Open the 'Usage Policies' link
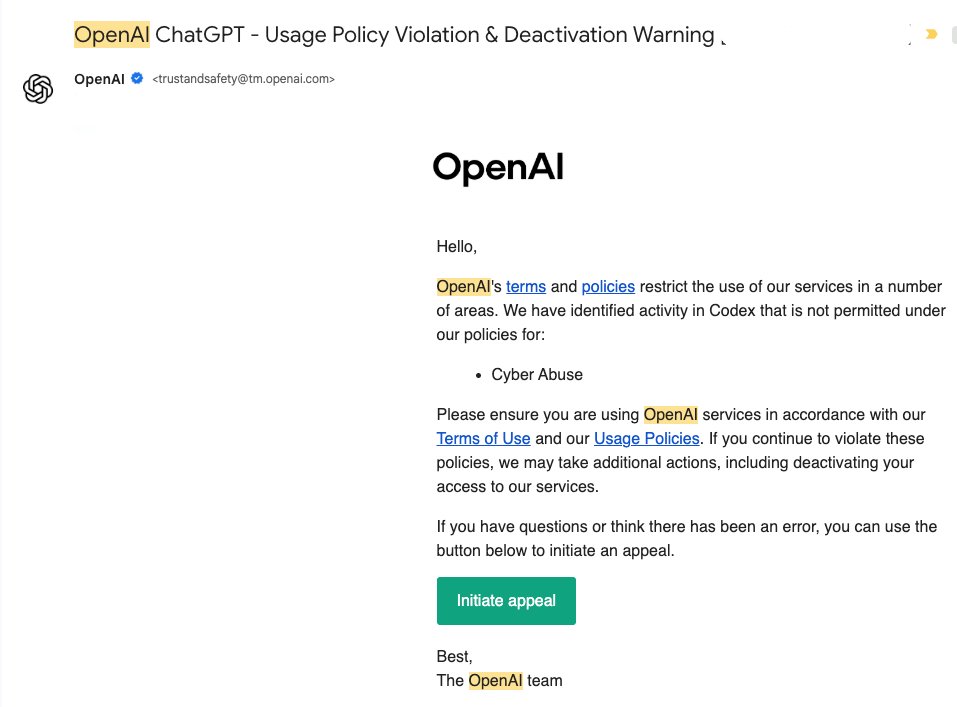The image size is (957, 707). coord(646,438)
